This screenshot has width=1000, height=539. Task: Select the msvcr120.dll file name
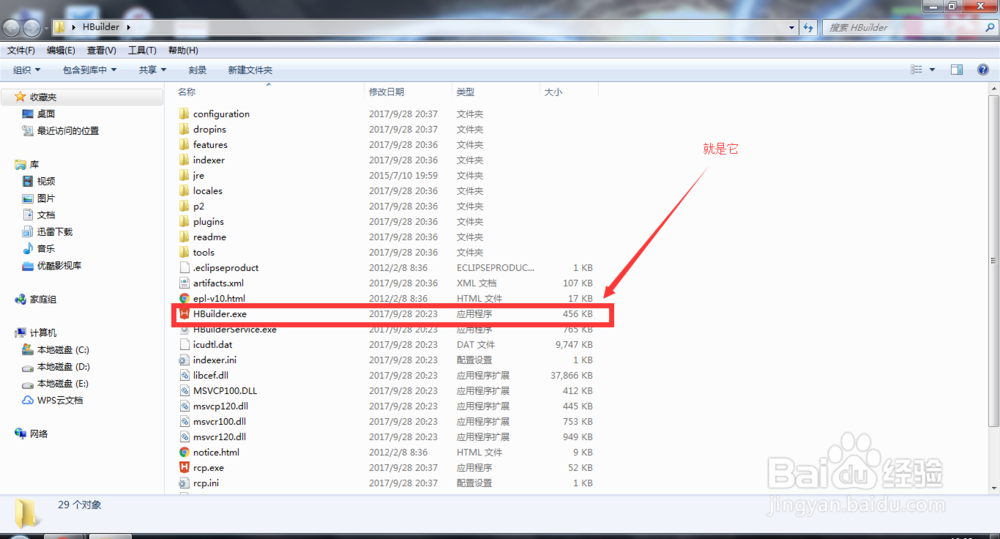pyautogui.click(x=219, y=437)
